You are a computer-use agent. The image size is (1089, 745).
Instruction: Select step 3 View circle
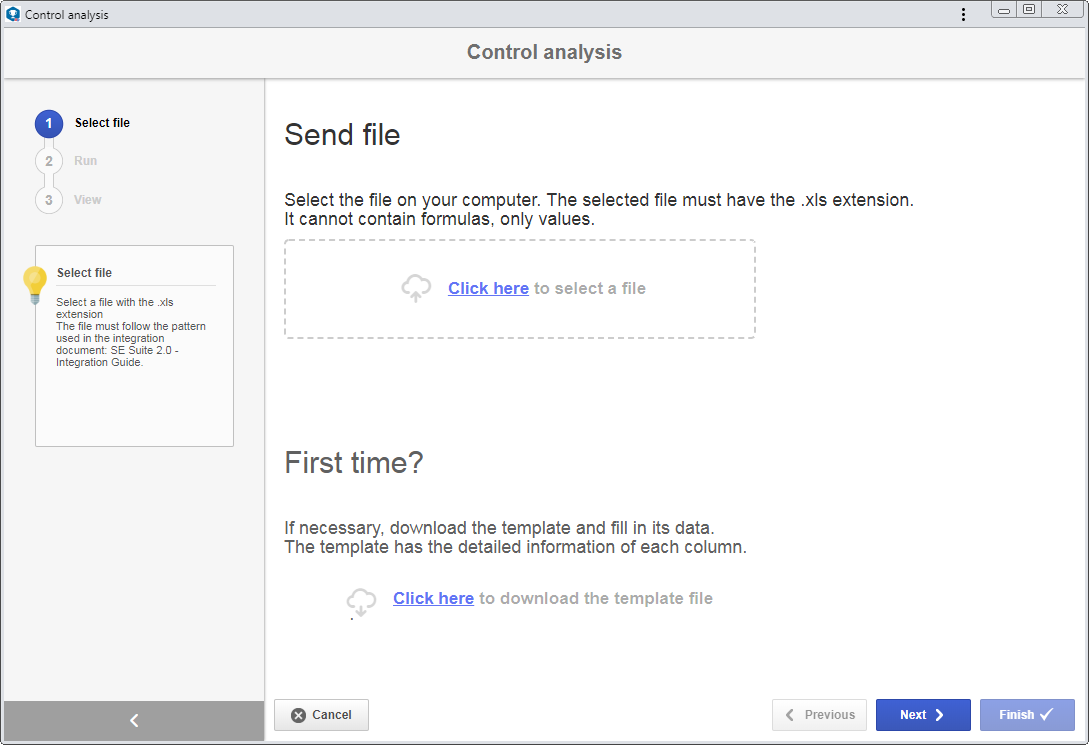click(49, 200)
